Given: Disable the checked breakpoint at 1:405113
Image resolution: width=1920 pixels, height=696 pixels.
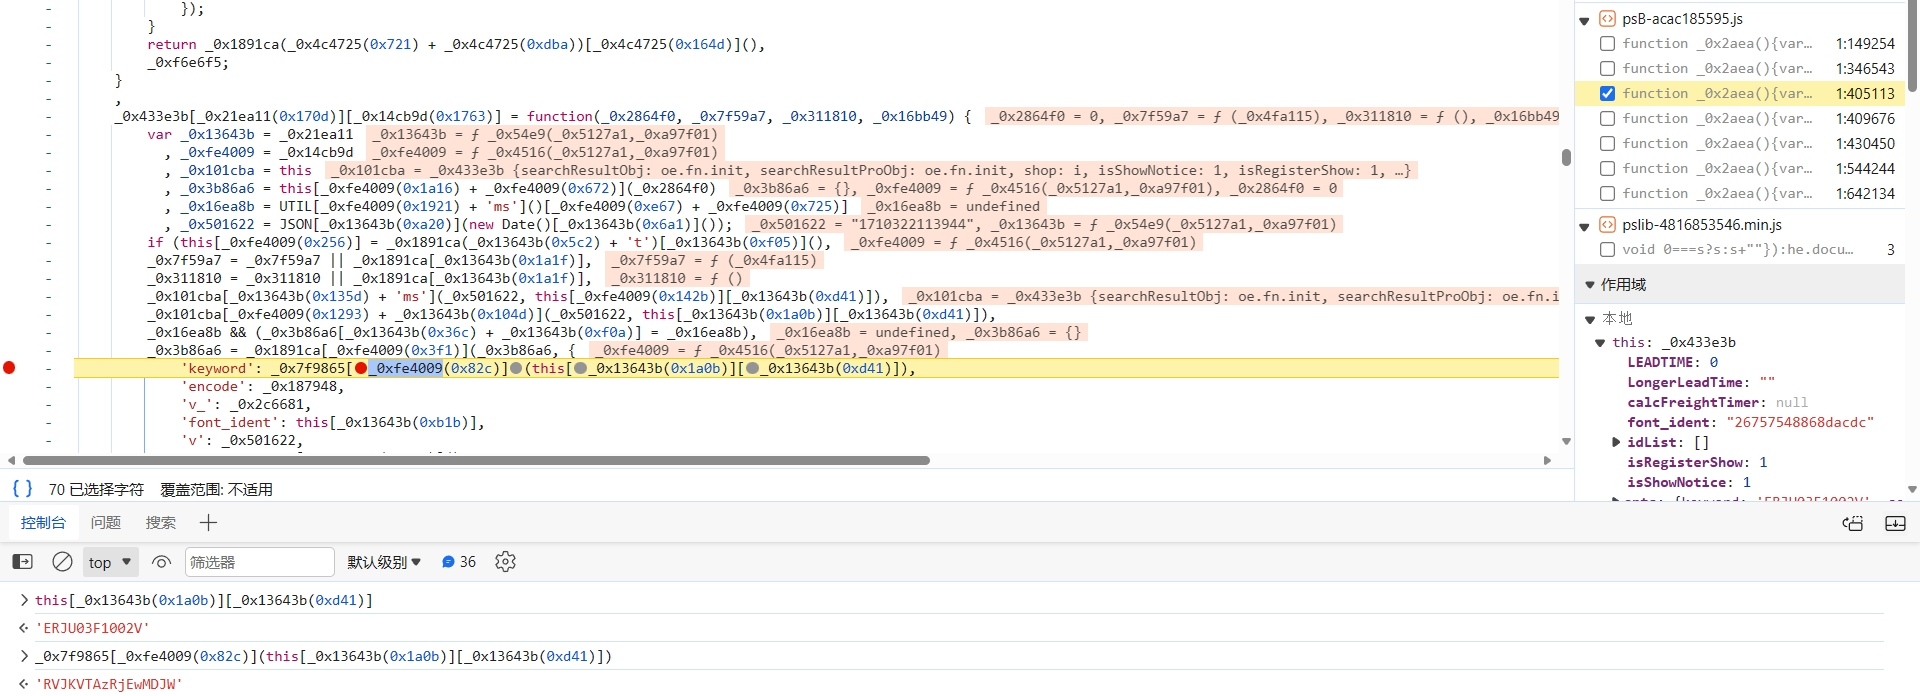Looking at the screenshot, I should coord(1607,93).
